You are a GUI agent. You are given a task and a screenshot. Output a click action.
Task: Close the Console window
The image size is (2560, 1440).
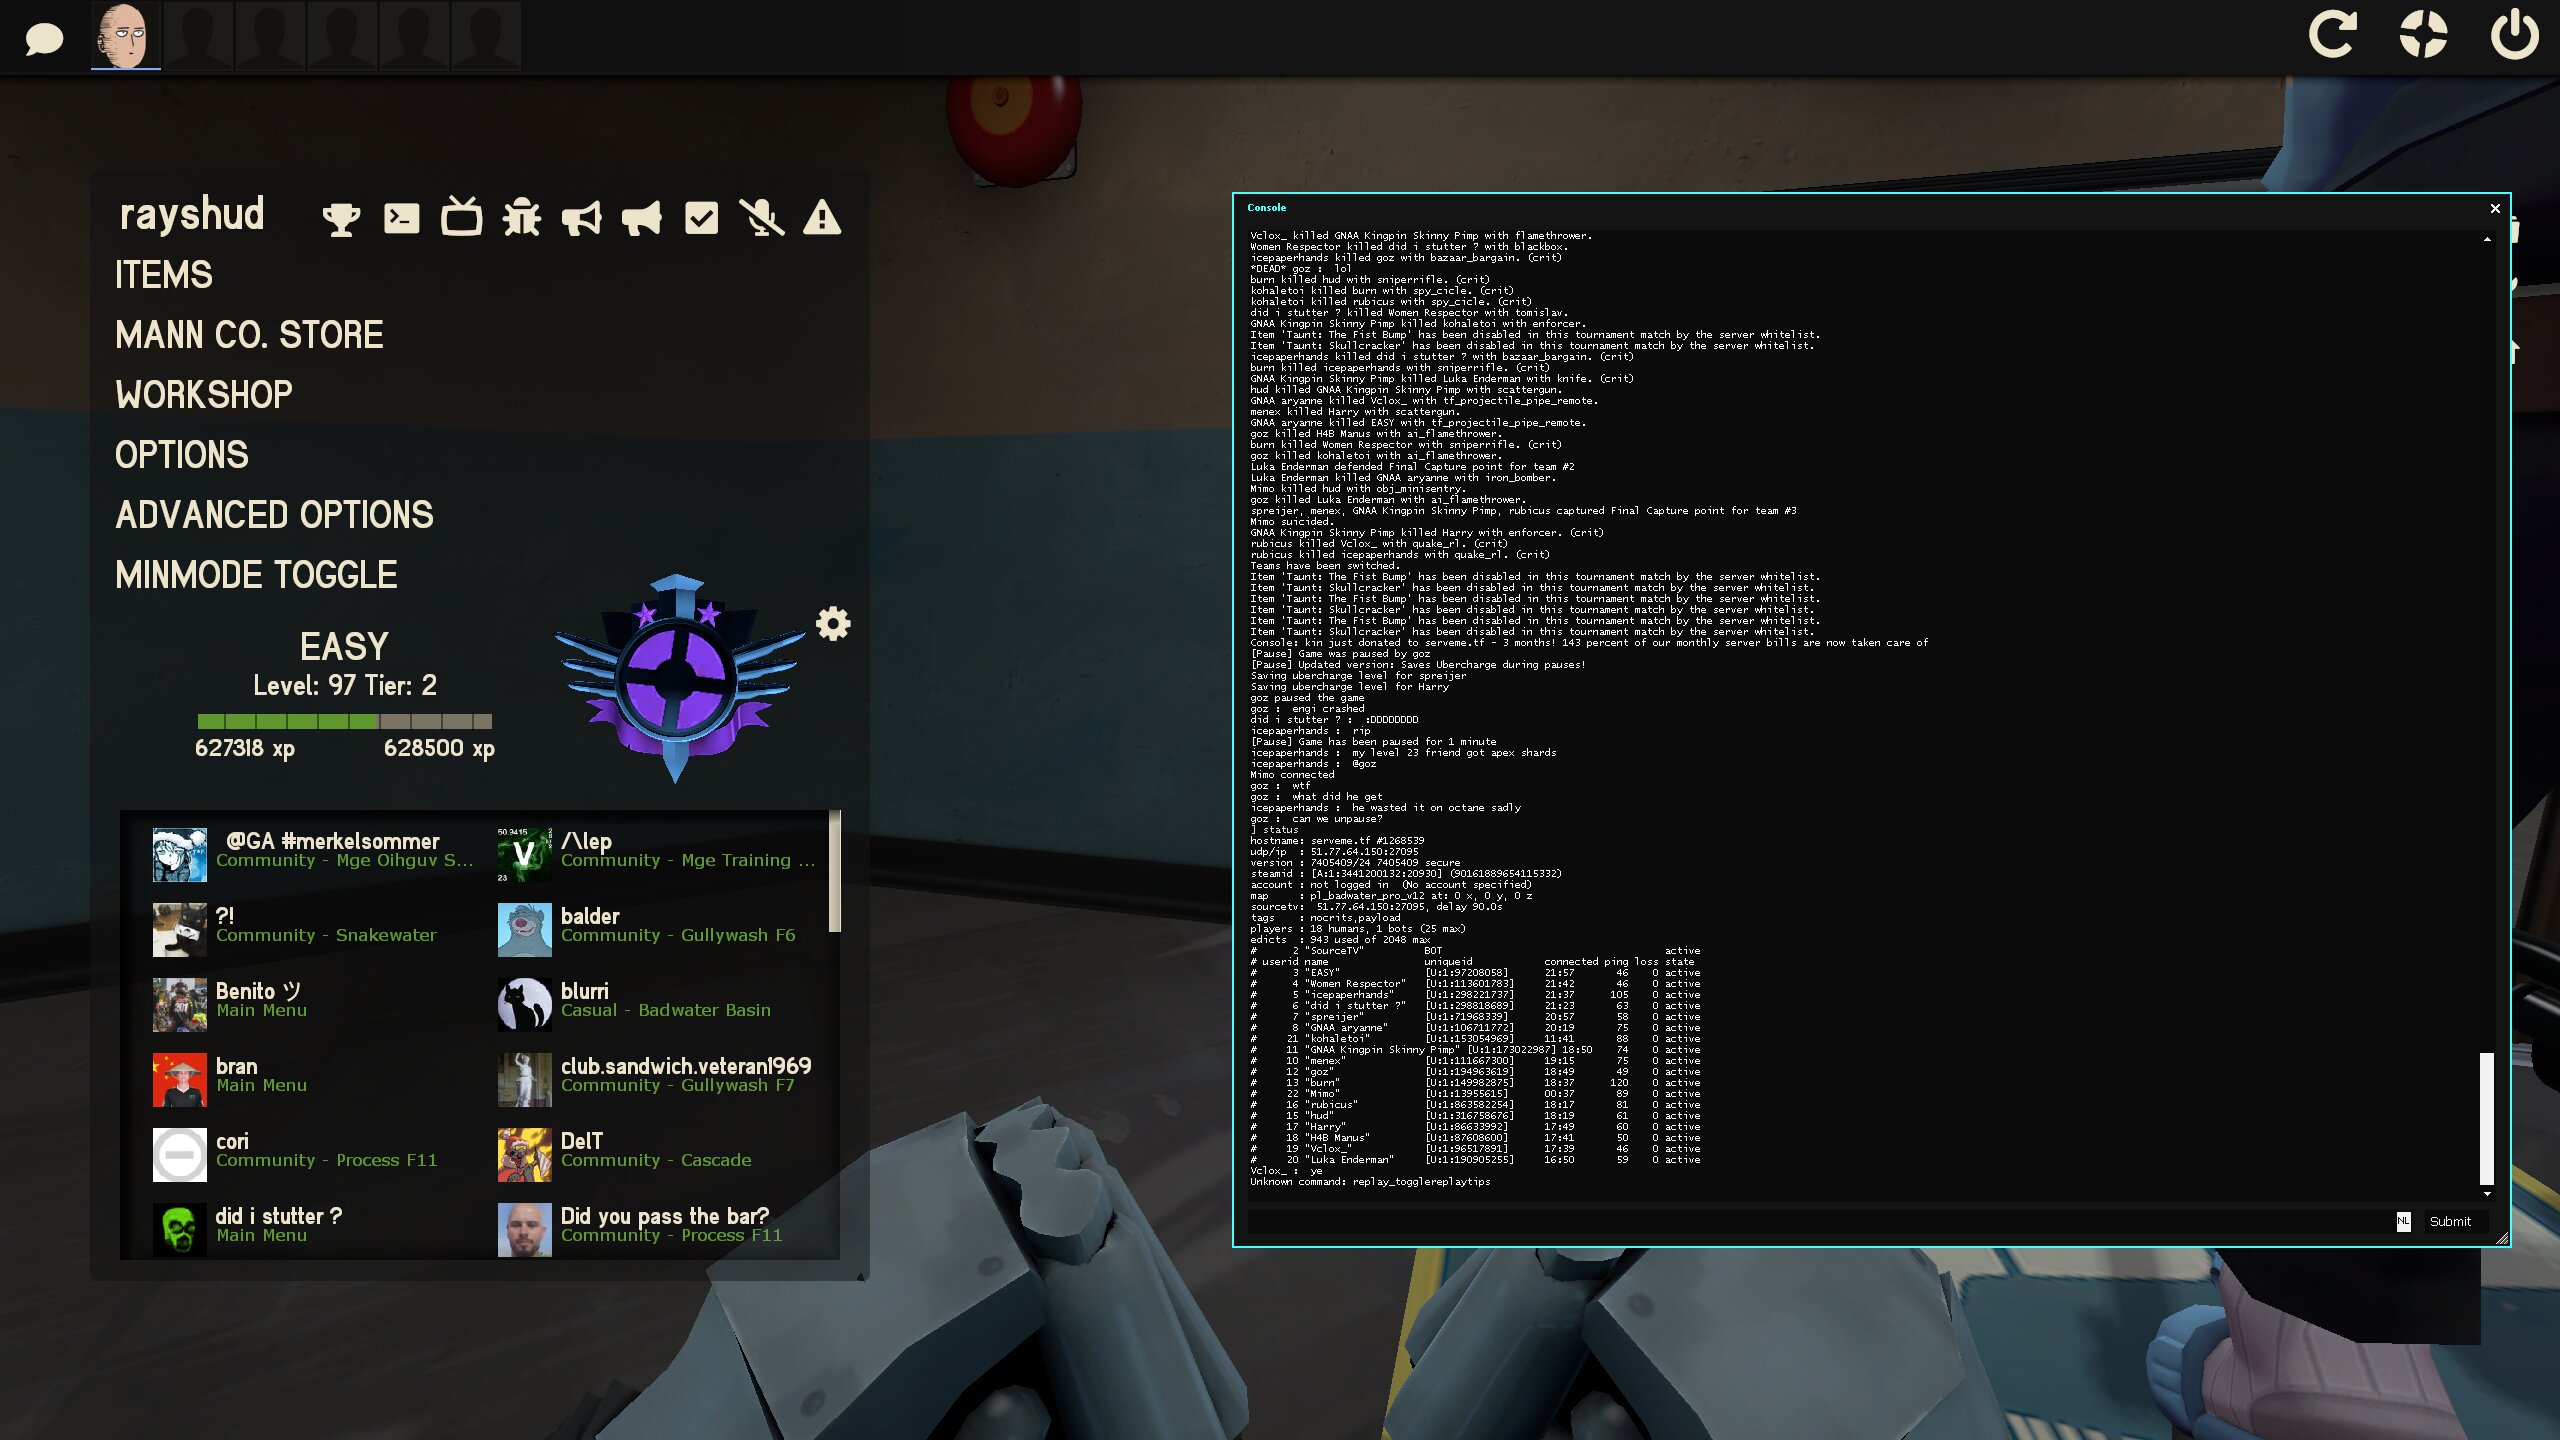tap(2495, 208)
